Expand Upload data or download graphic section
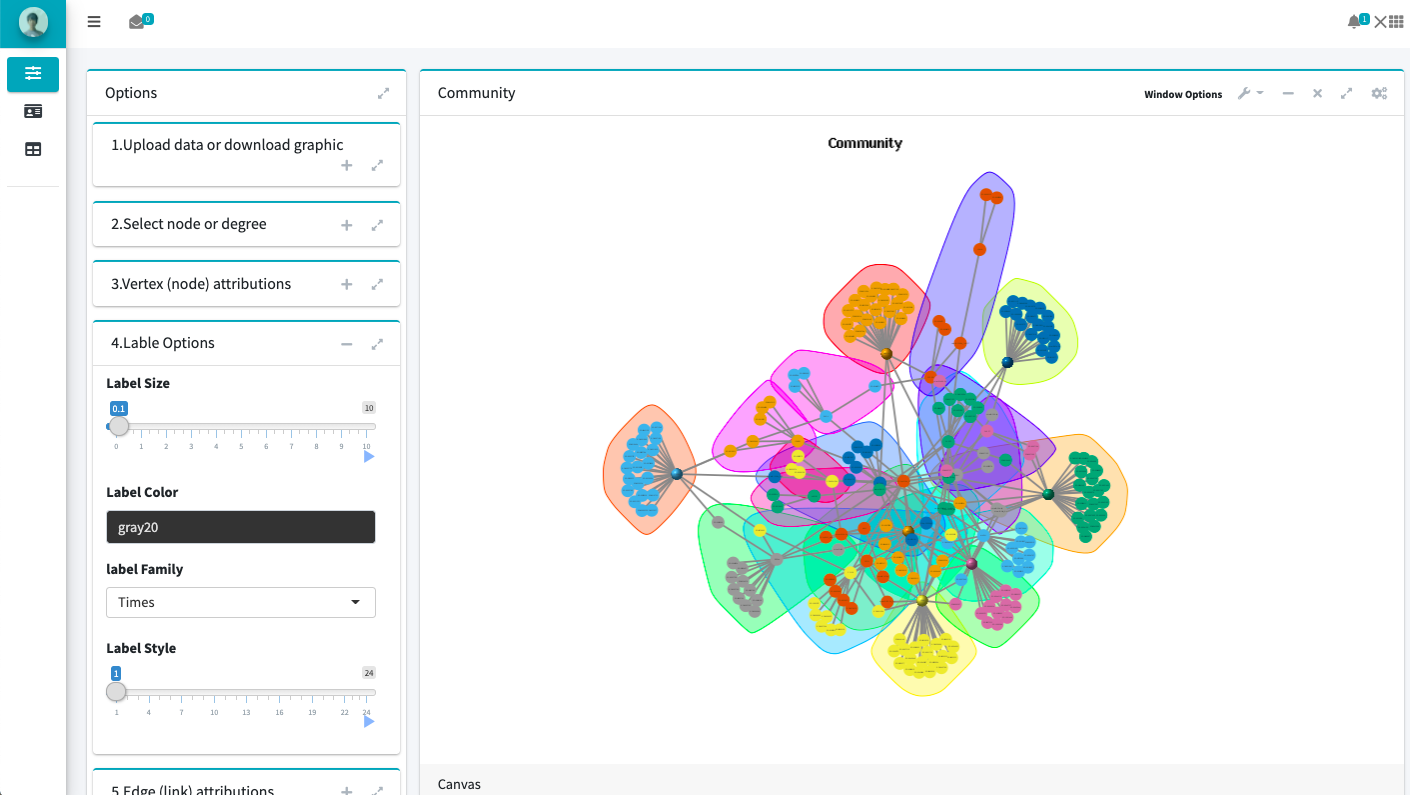 click(x=347, y=165)
